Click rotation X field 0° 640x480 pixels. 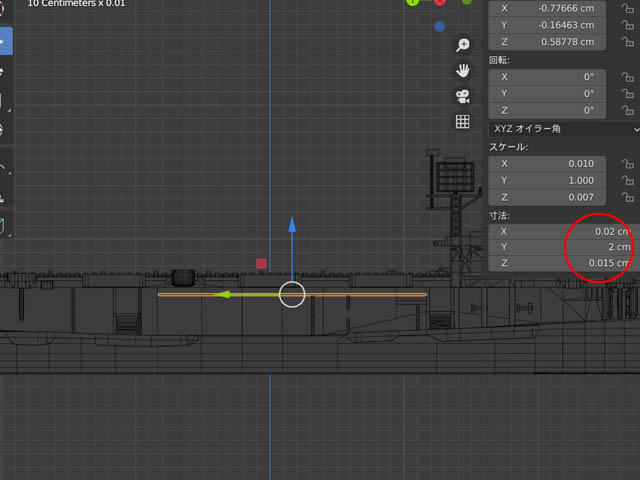coord(547,77)
